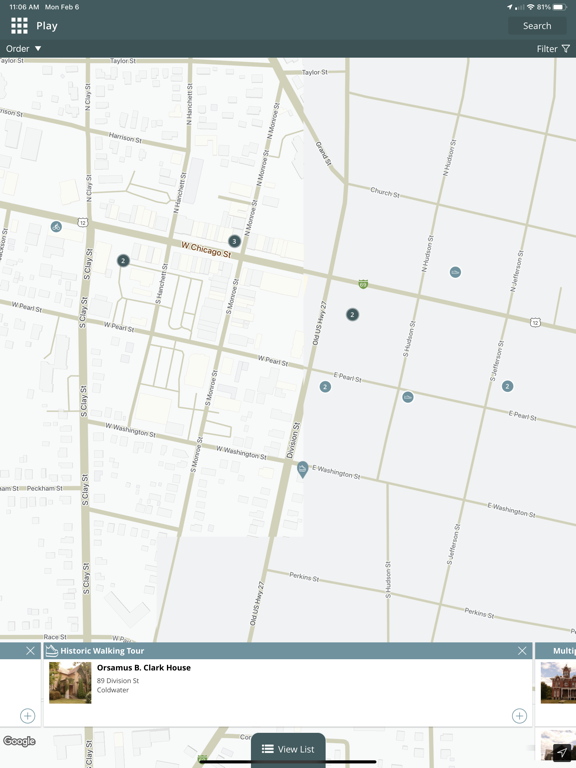
Task: Close the previous card on the left
Action: [30, 650]
